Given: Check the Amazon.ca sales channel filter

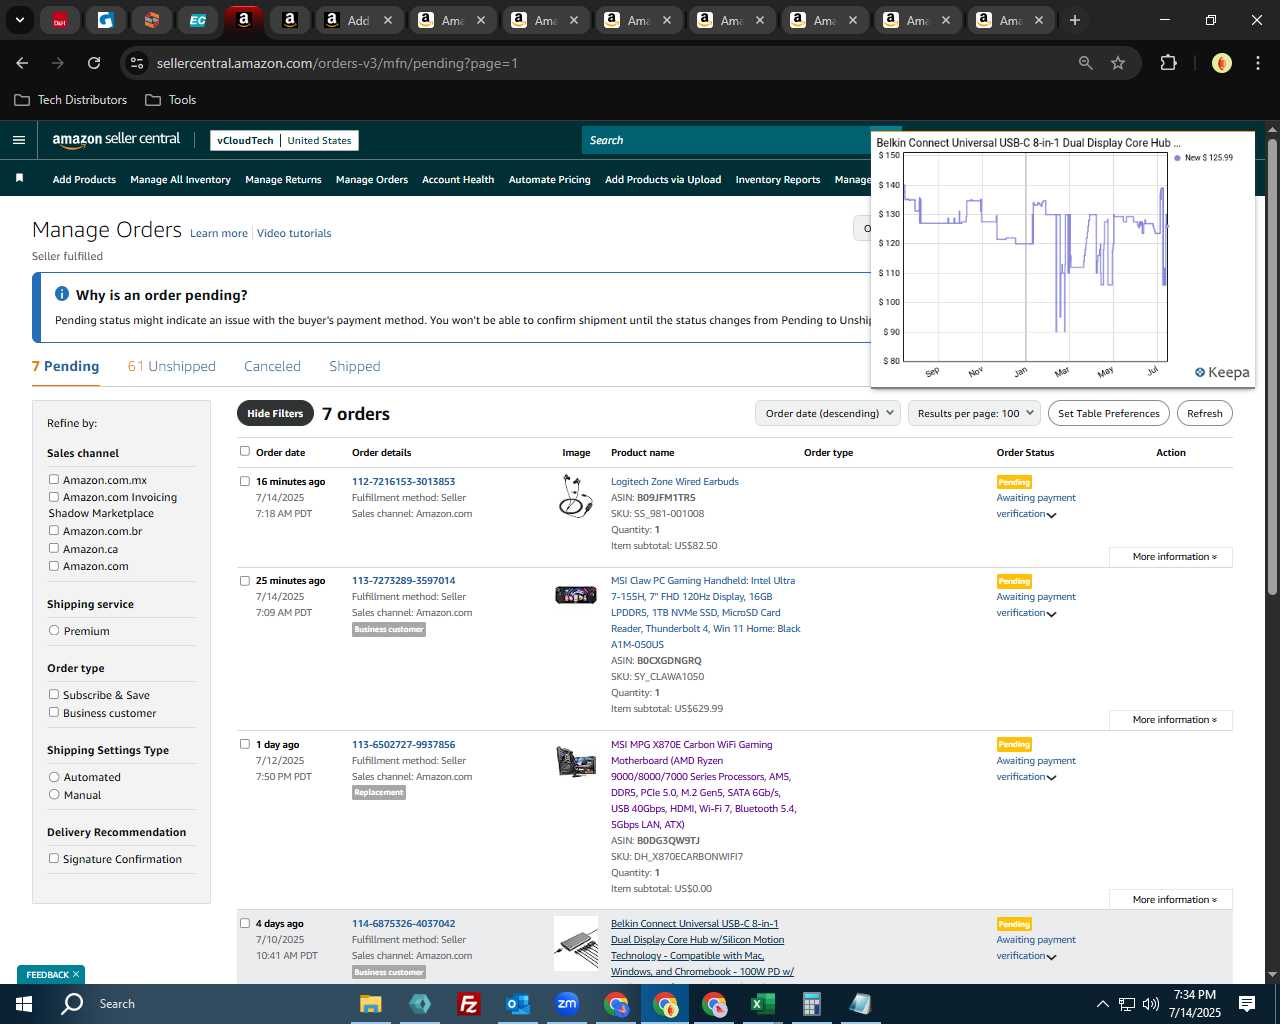Looking at the screenshot, I should pos(54,549).
